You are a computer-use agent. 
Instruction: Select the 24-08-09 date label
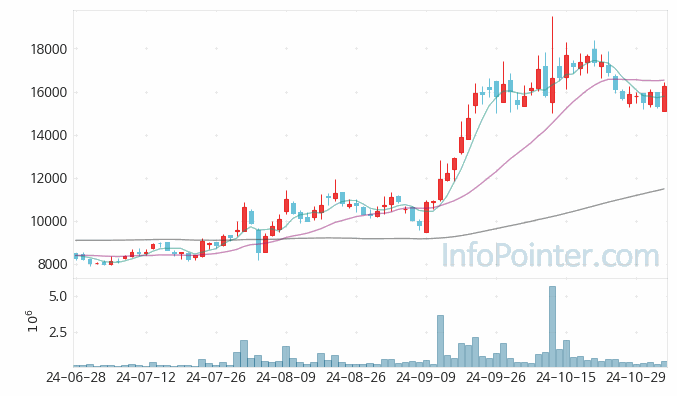pos(286,377)
